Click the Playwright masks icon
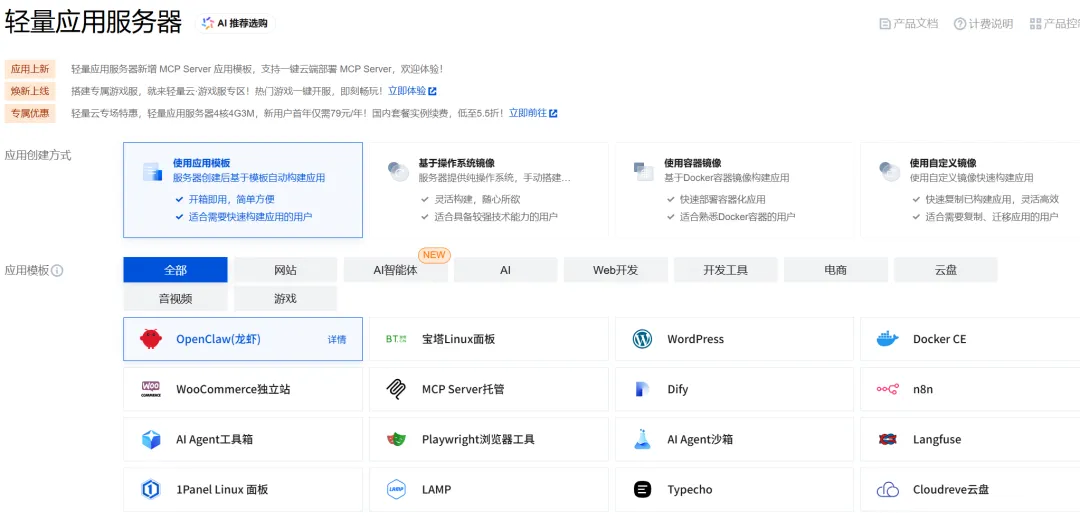Screen dimensions: 1080x521 coord(396,439)
